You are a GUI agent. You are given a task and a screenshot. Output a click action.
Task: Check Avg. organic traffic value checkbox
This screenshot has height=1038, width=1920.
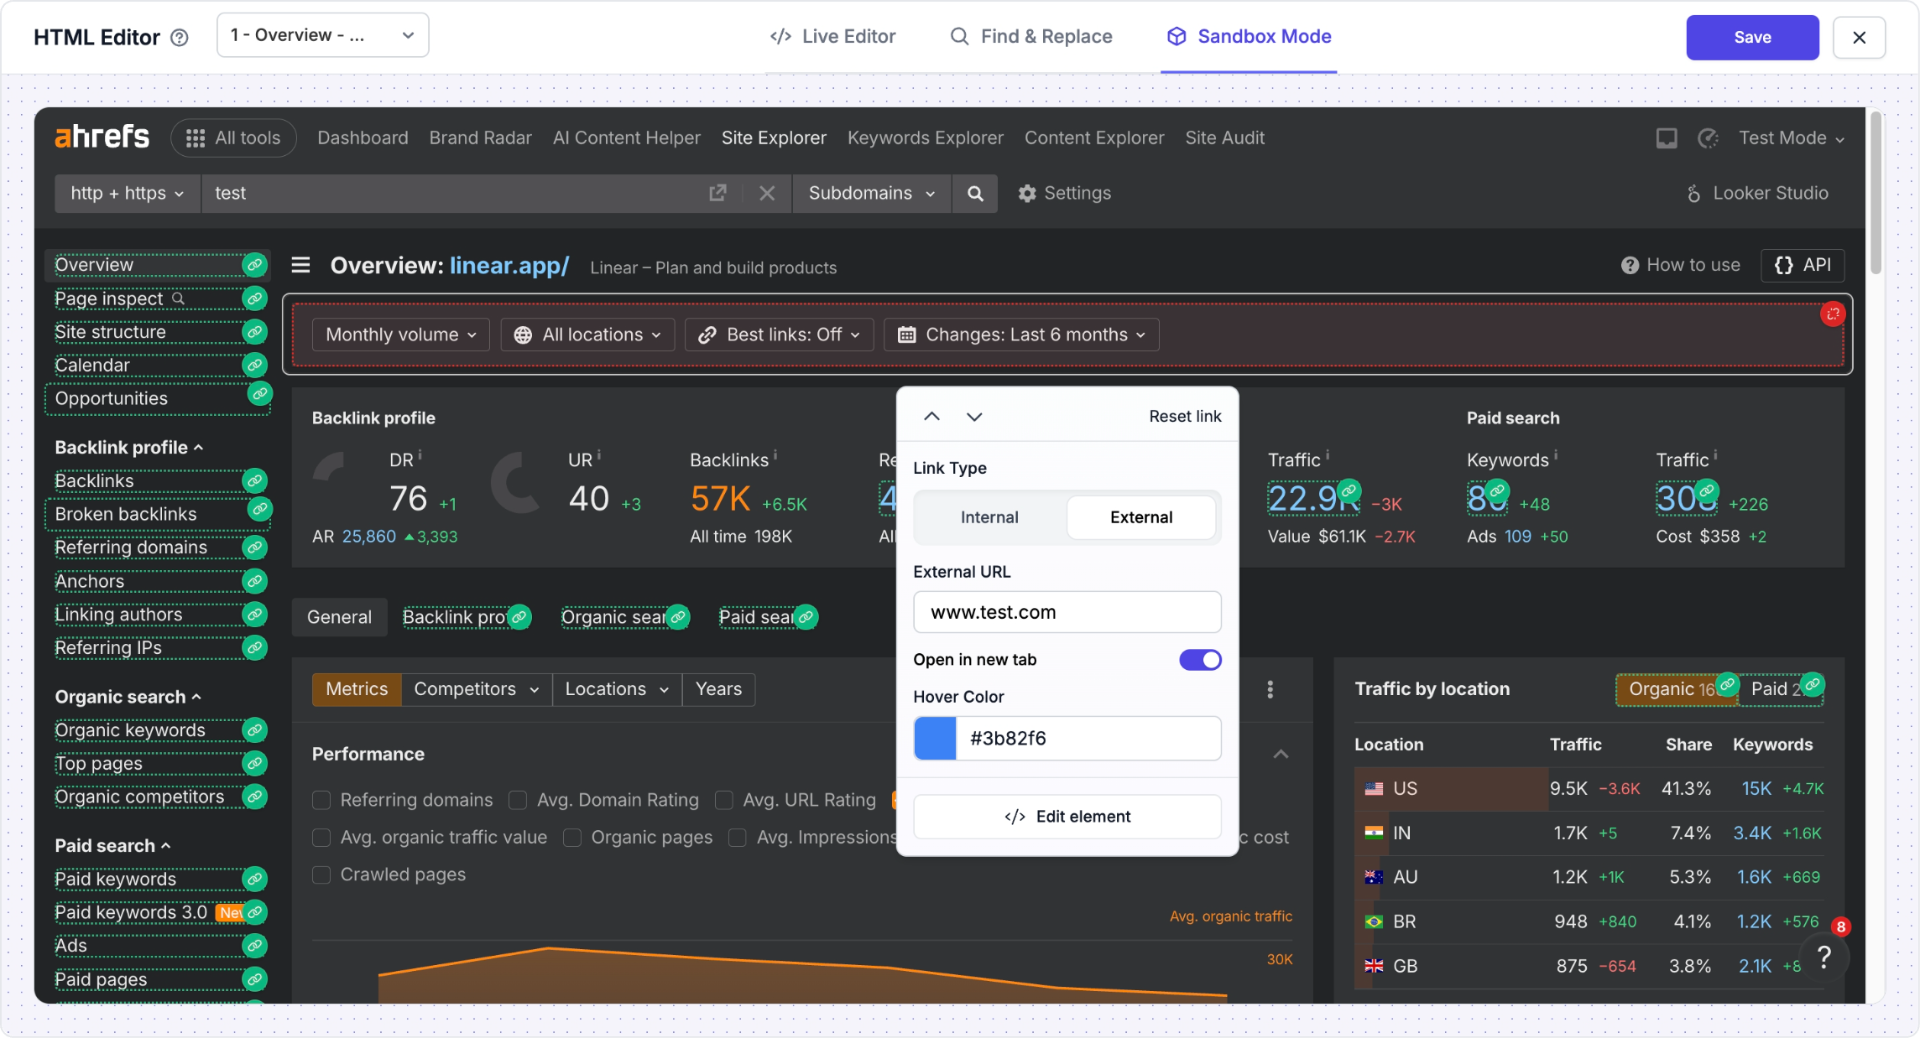tap(321, 838)
